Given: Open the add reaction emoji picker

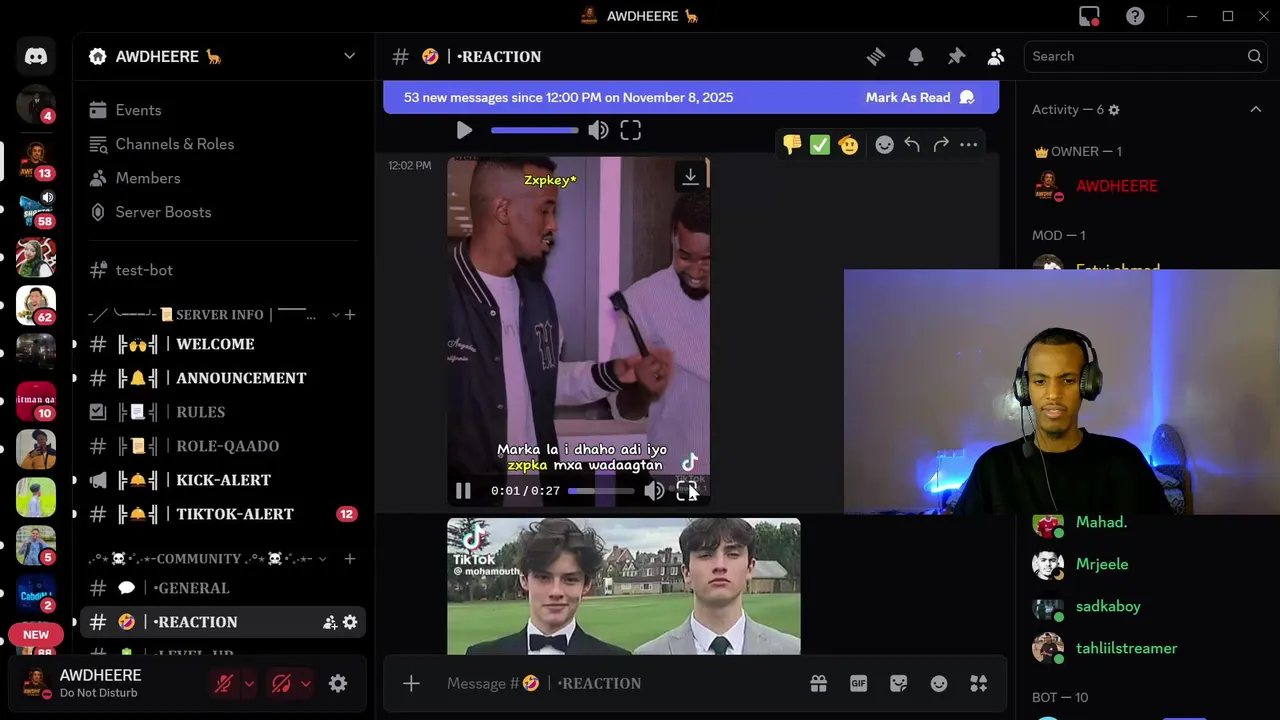Looking at the screenshot, I should pos(884,145).
